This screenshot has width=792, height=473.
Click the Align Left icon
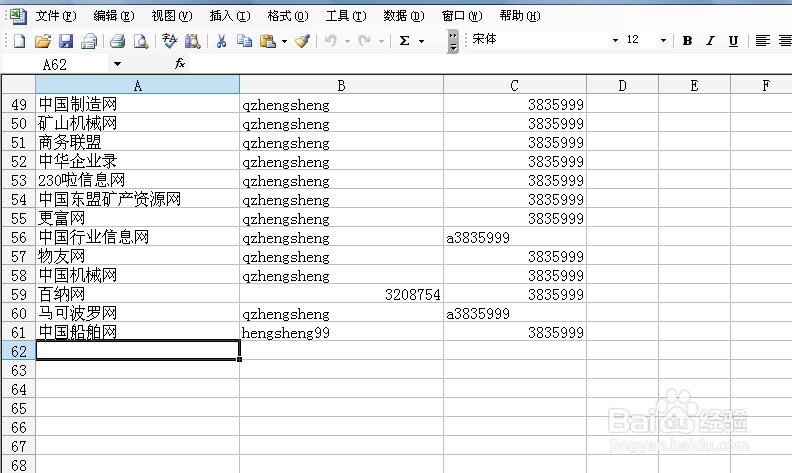pyautogui.click(x=762, y=40)
